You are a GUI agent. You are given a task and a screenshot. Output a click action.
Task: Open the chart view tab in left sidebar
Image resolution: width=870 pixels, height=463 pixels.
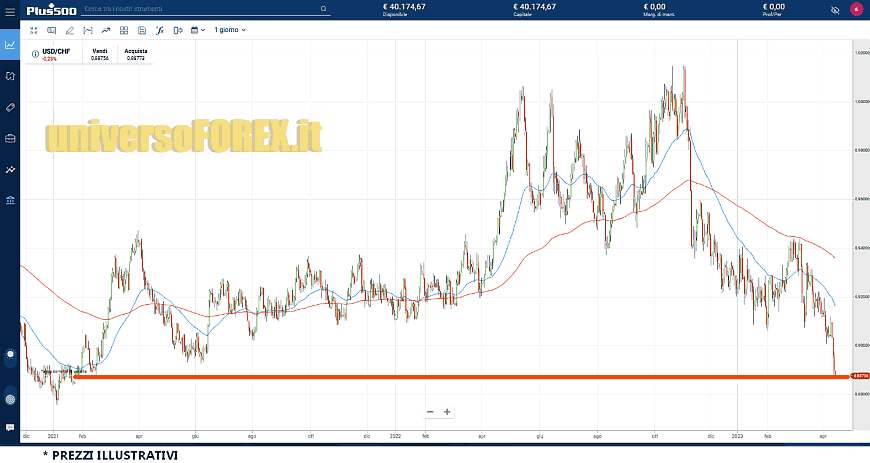pyautogui.click(x=10, y=44)
